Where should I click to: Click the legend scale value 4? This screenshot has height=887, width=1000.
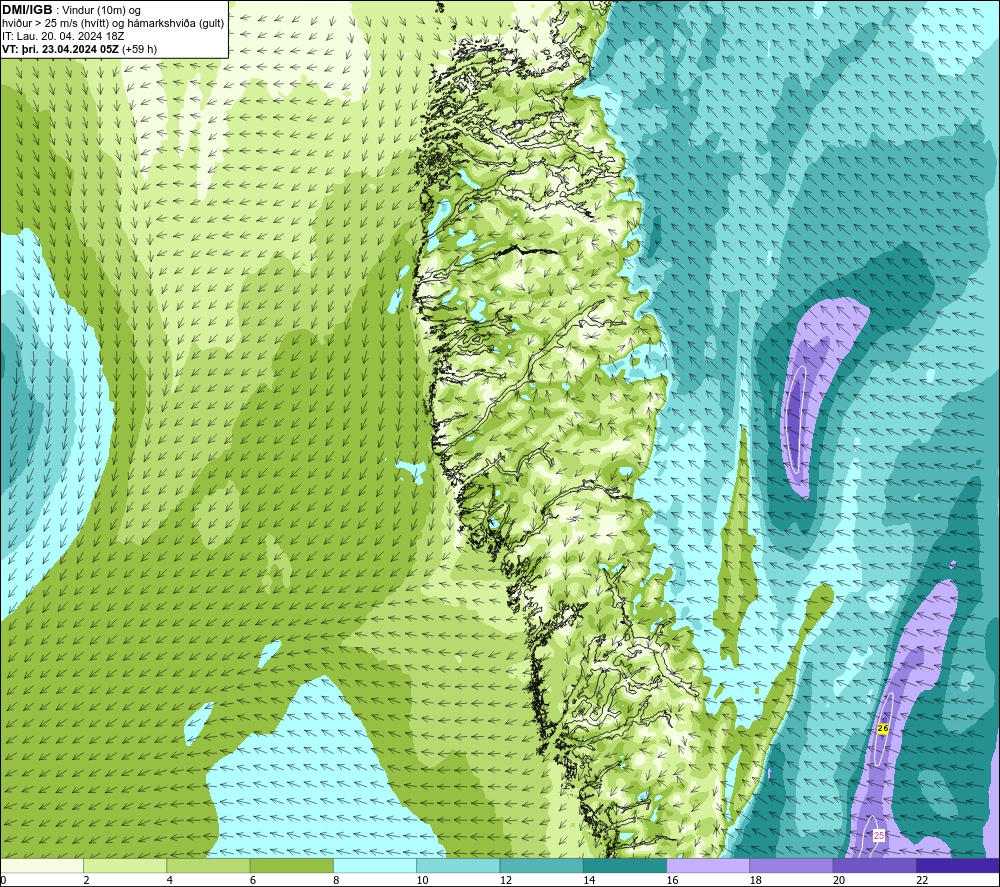170,881
